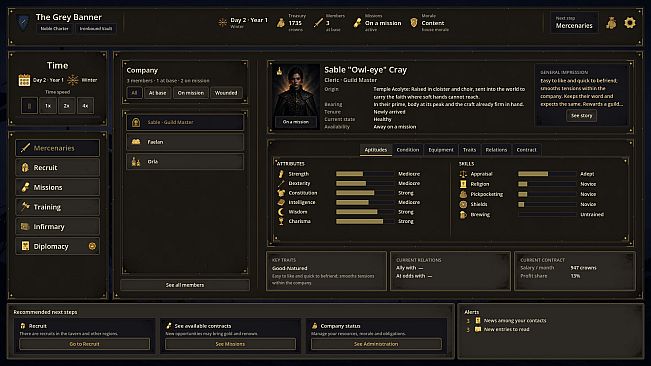Set time speed to 2x

66,106
